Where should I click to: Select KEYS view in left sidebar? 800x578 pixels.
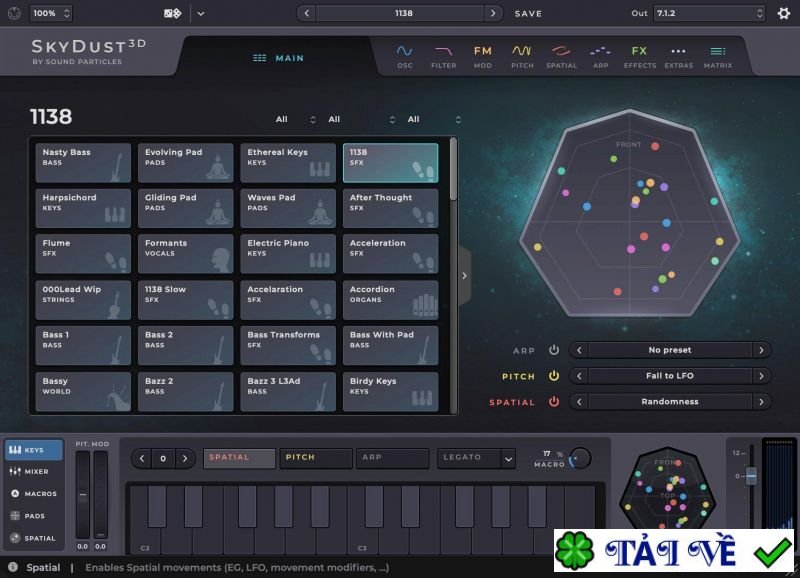34,450
